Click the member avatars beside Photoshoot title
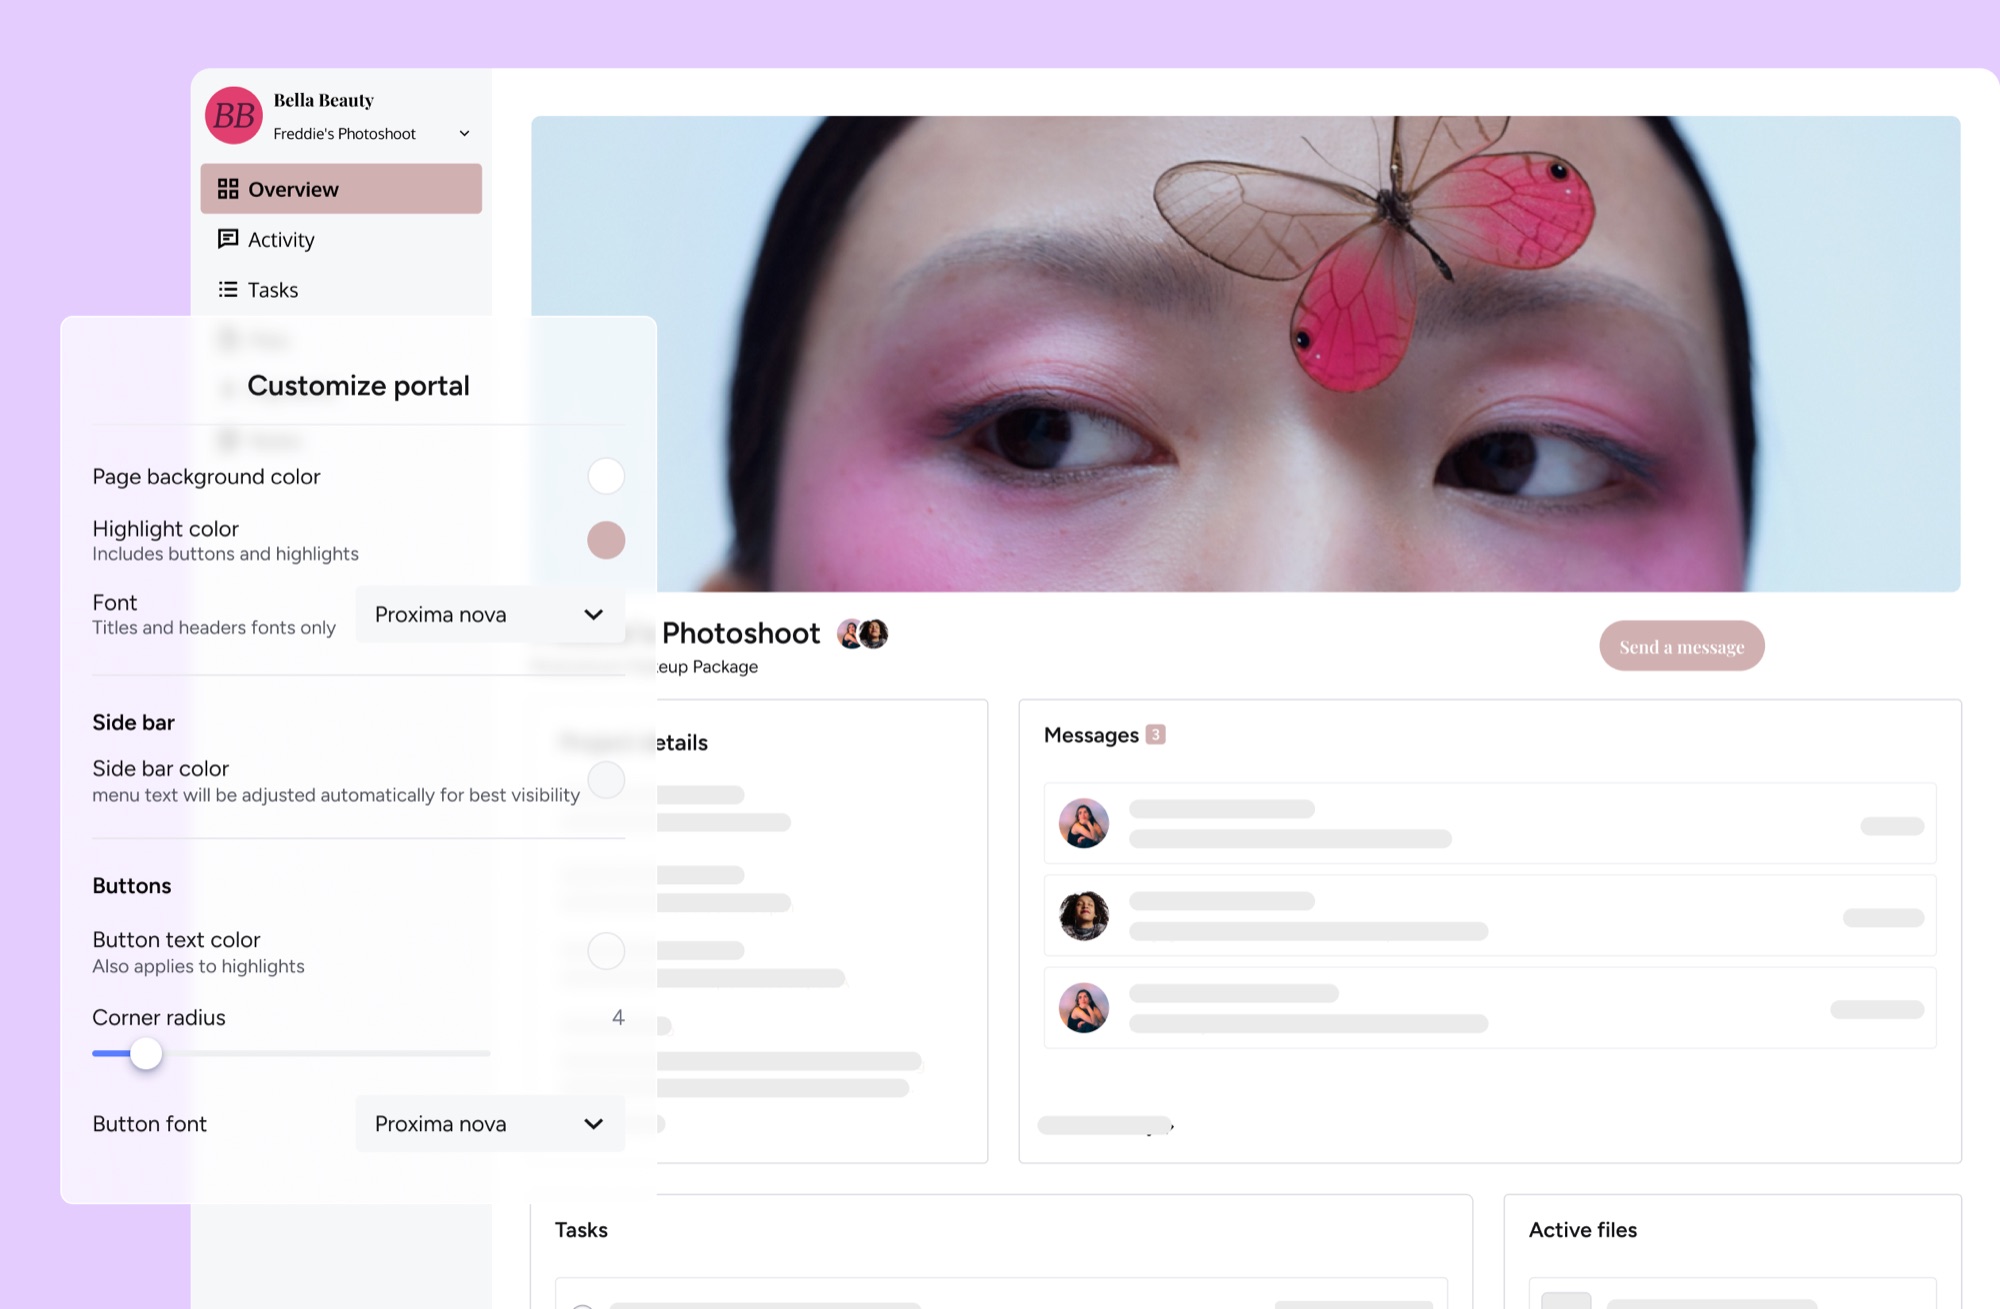This screenshot has height=1309, width=2000. tap(863, 633)
